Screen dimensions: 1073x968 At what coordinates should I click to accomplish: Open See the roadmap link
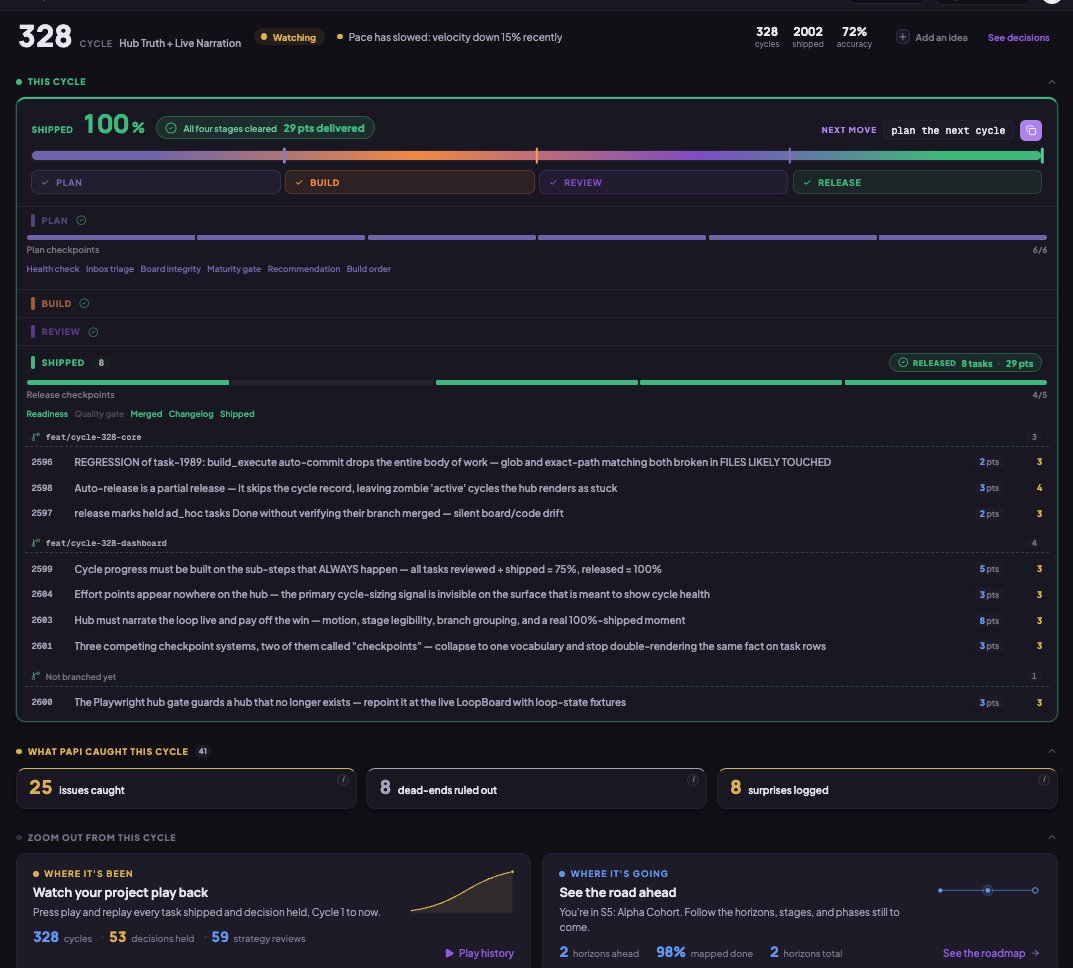[991, 953]
